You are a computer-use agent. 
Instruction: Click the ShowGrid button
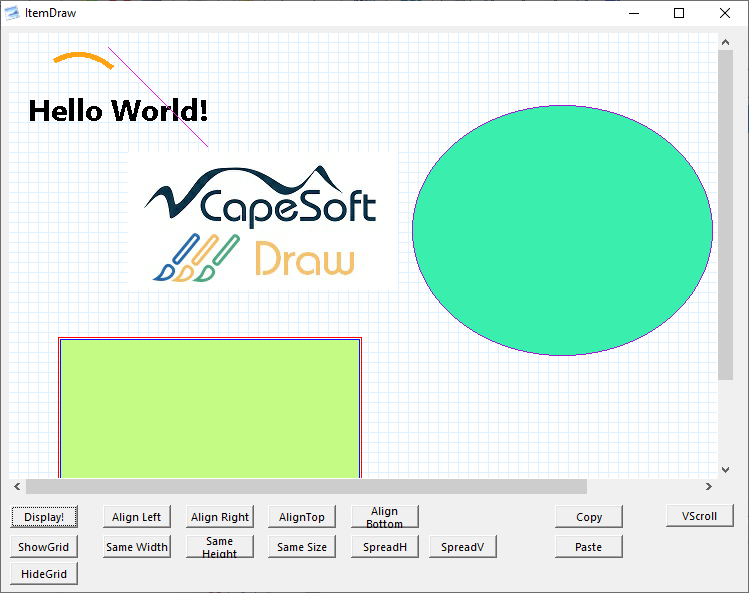click(44, 547)
